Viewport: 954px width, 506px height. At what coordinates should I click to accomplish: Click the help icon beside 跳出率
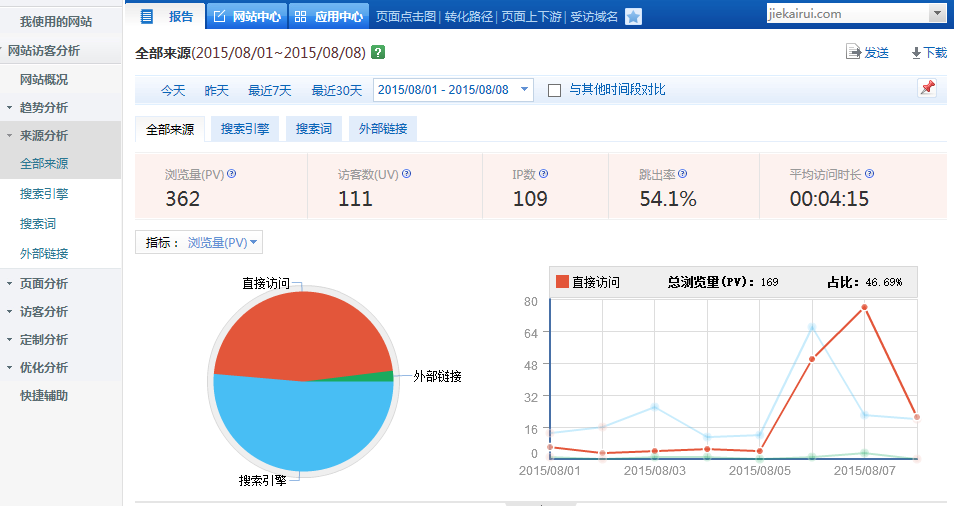(x=683, y=174)
